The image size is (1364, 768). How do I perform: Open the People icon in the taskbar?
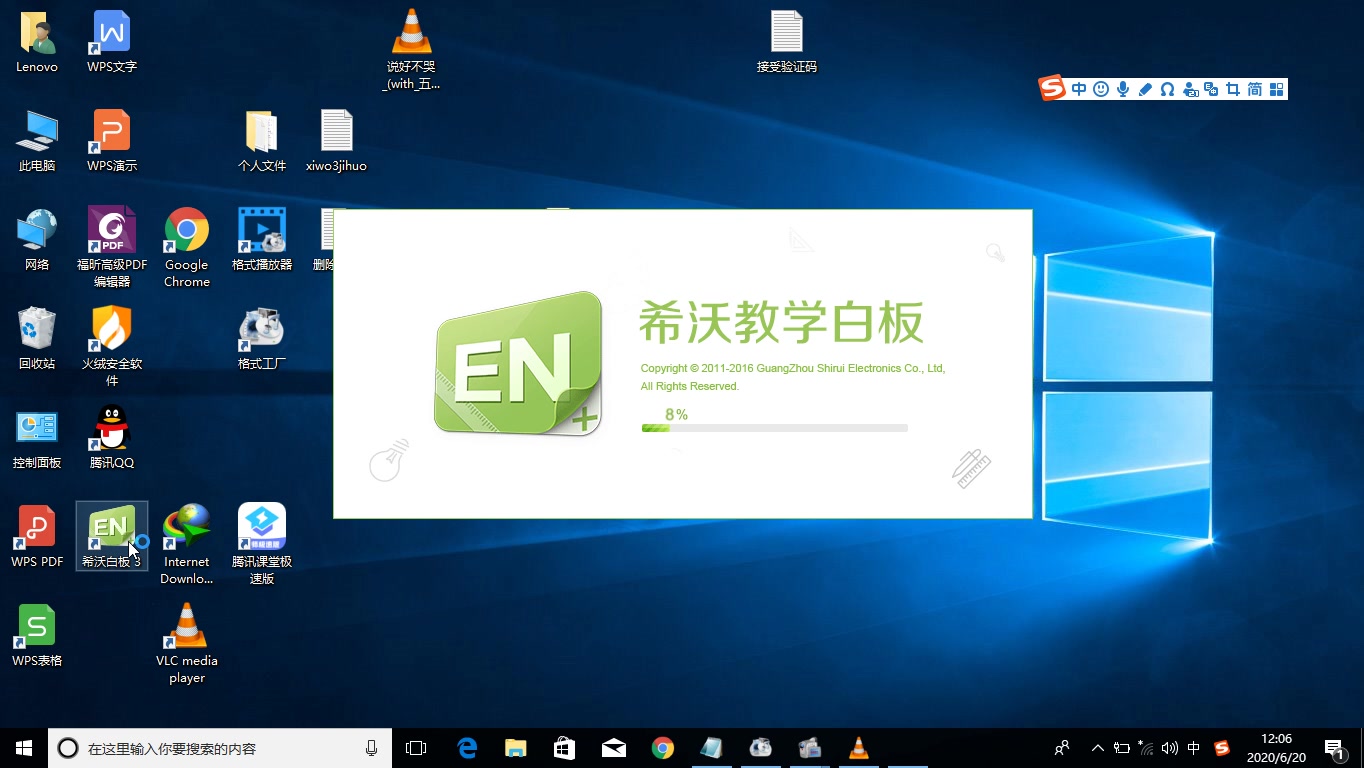click(1063, 748)
